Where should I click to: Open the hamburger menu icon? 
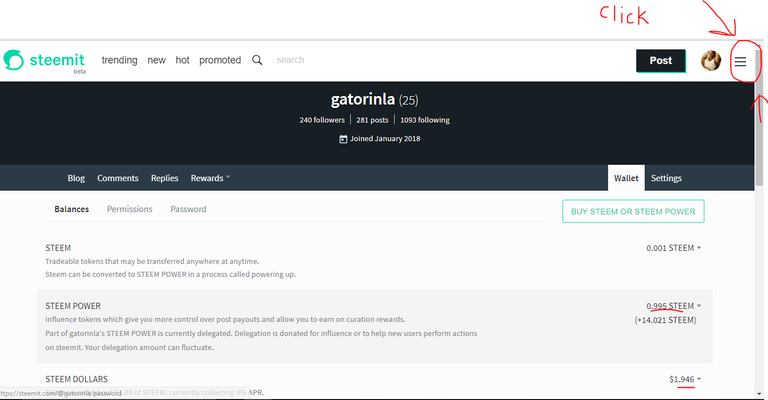(740, 61)
